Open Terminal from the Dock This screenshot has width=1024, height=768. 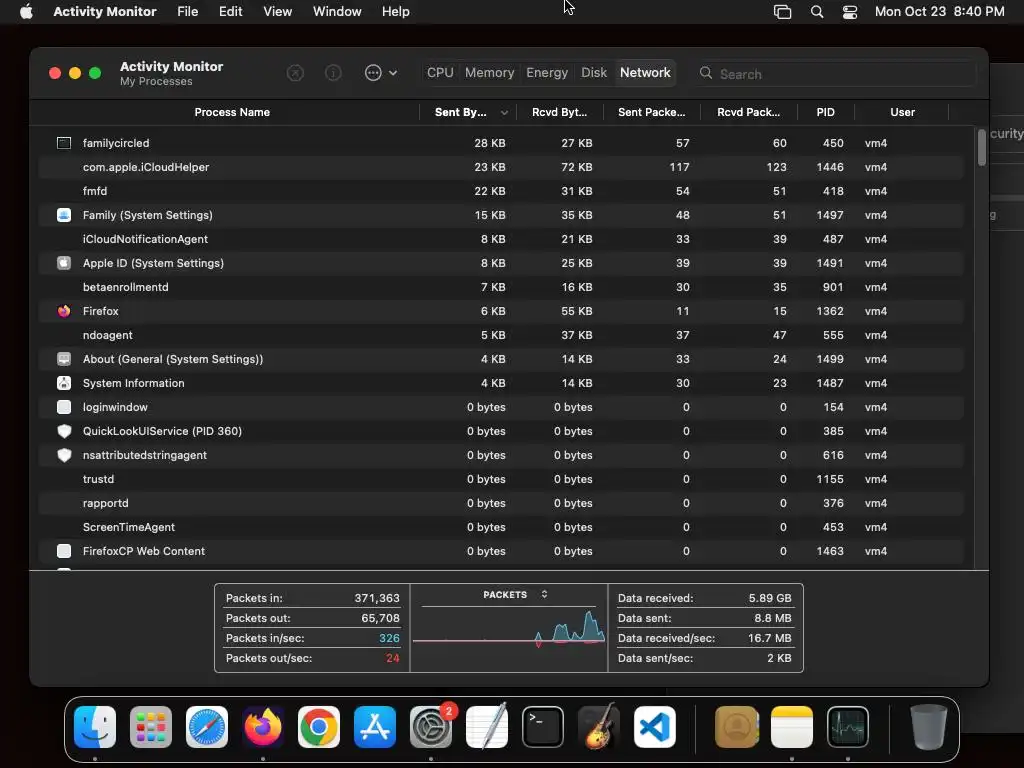(543, 727)
